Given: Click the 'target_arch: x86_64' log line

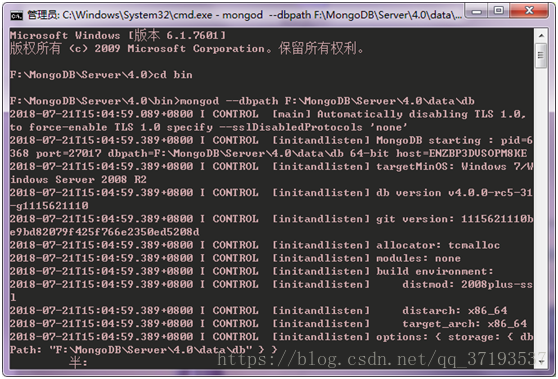Looking at the screenshot, I should pyautogui.click(x=268, y=323).
